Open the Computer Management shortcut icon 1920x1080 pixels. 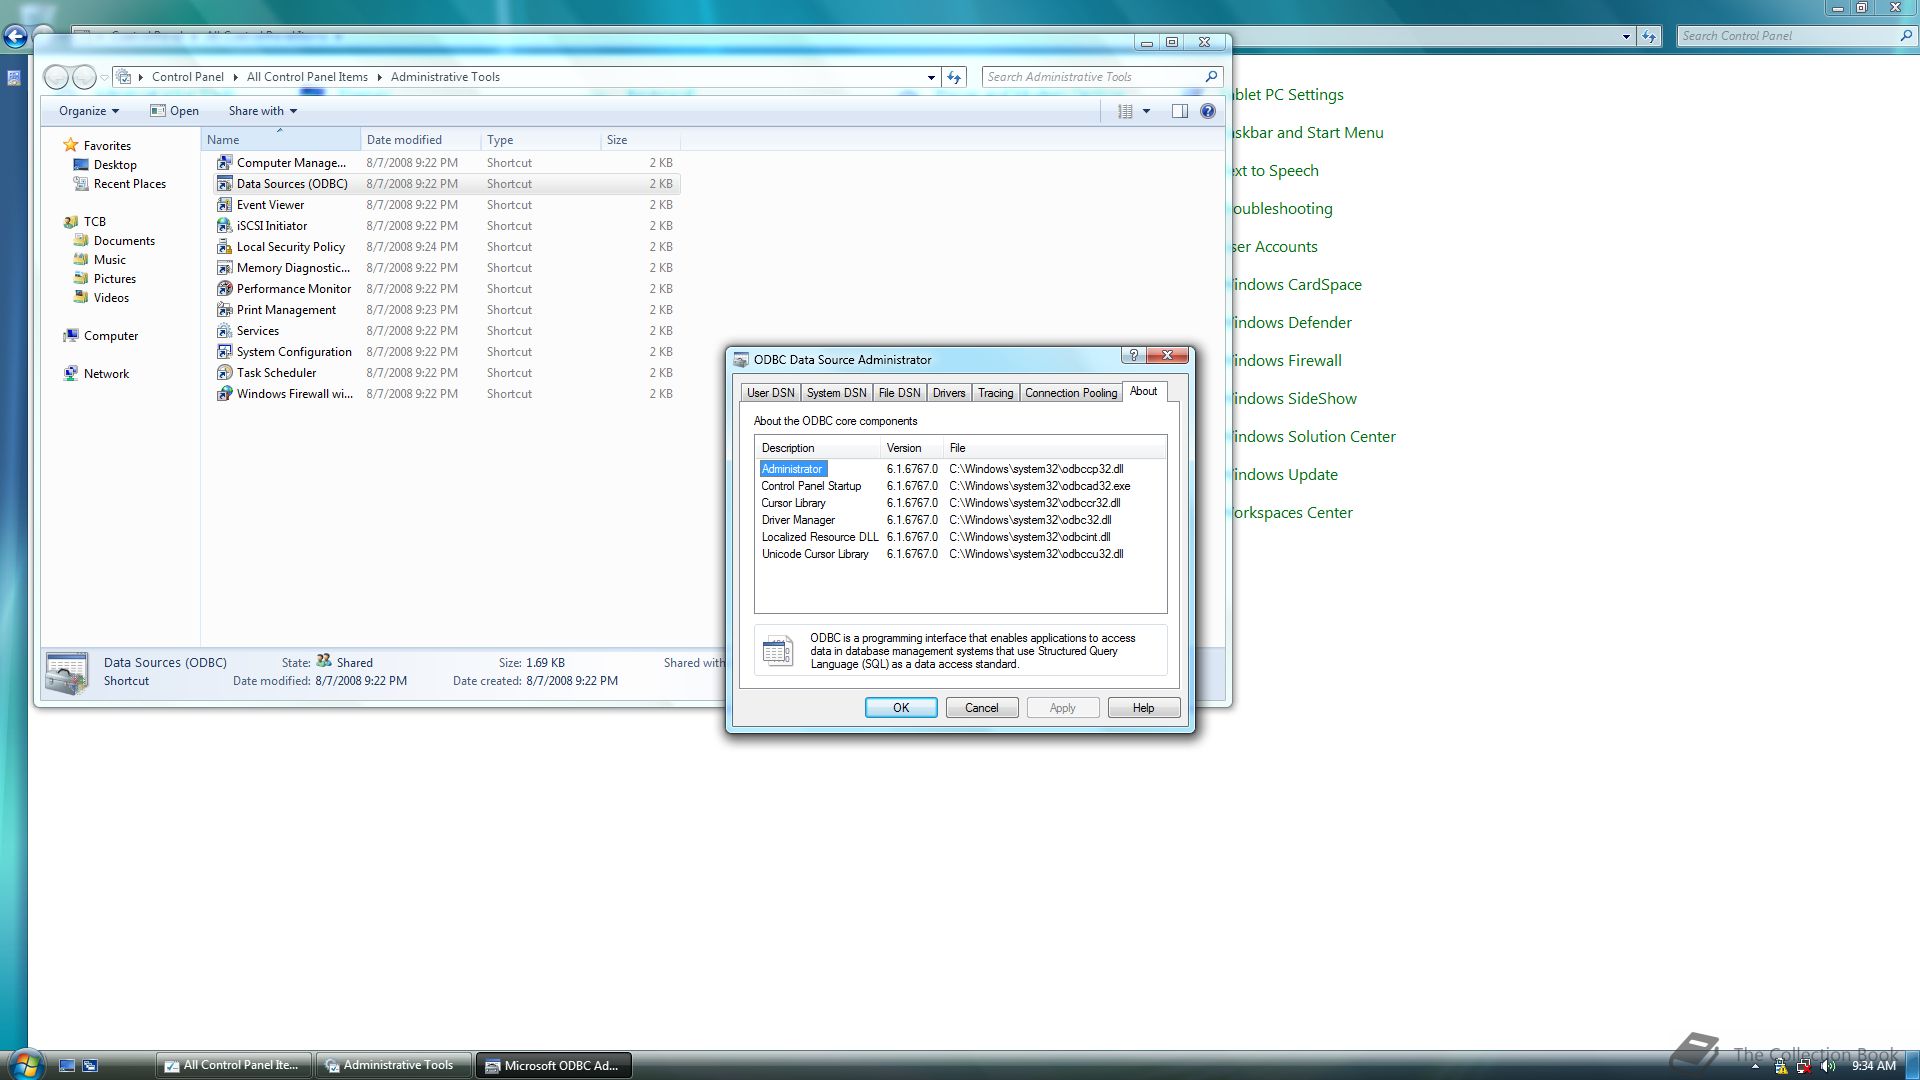click(225, 162)
